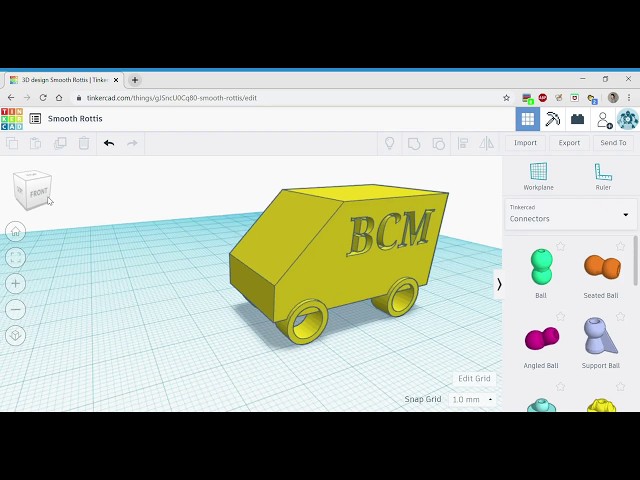Open a new browser tab
The height and width of the screenshot is (480, 640).
135,80
